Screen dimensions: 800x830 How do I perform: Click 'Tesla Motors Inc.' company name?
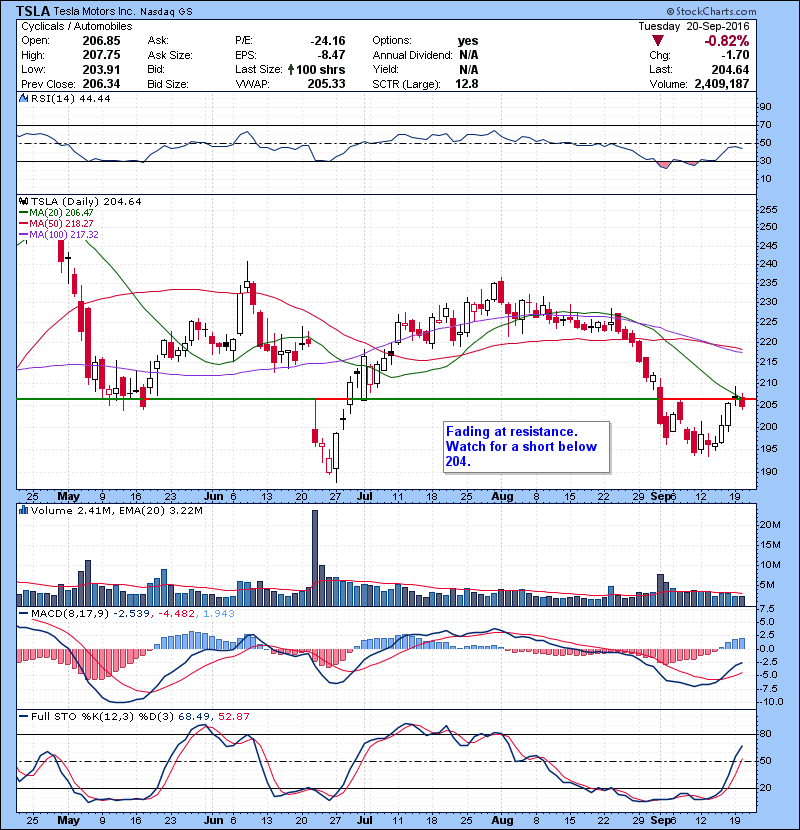[x=94, y=12]
